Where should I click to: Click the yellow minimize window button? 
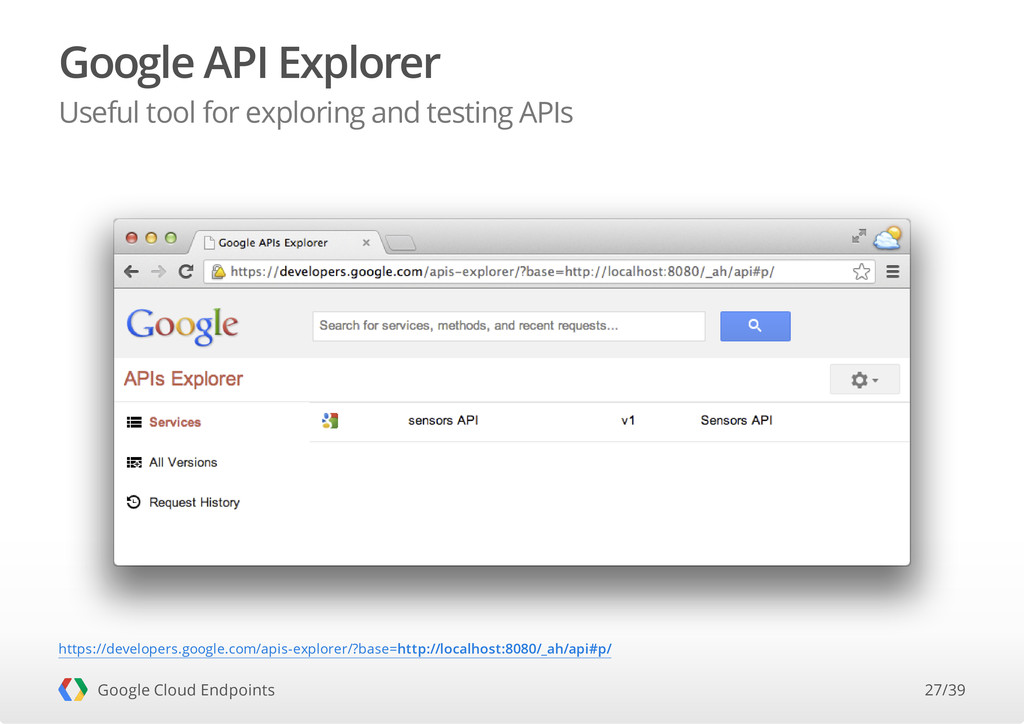pyautogui.click(x=151, y=238)
